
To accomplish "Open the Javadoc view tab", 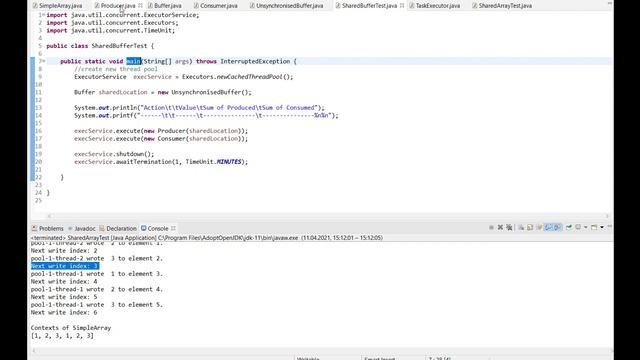I will [82, 229].
